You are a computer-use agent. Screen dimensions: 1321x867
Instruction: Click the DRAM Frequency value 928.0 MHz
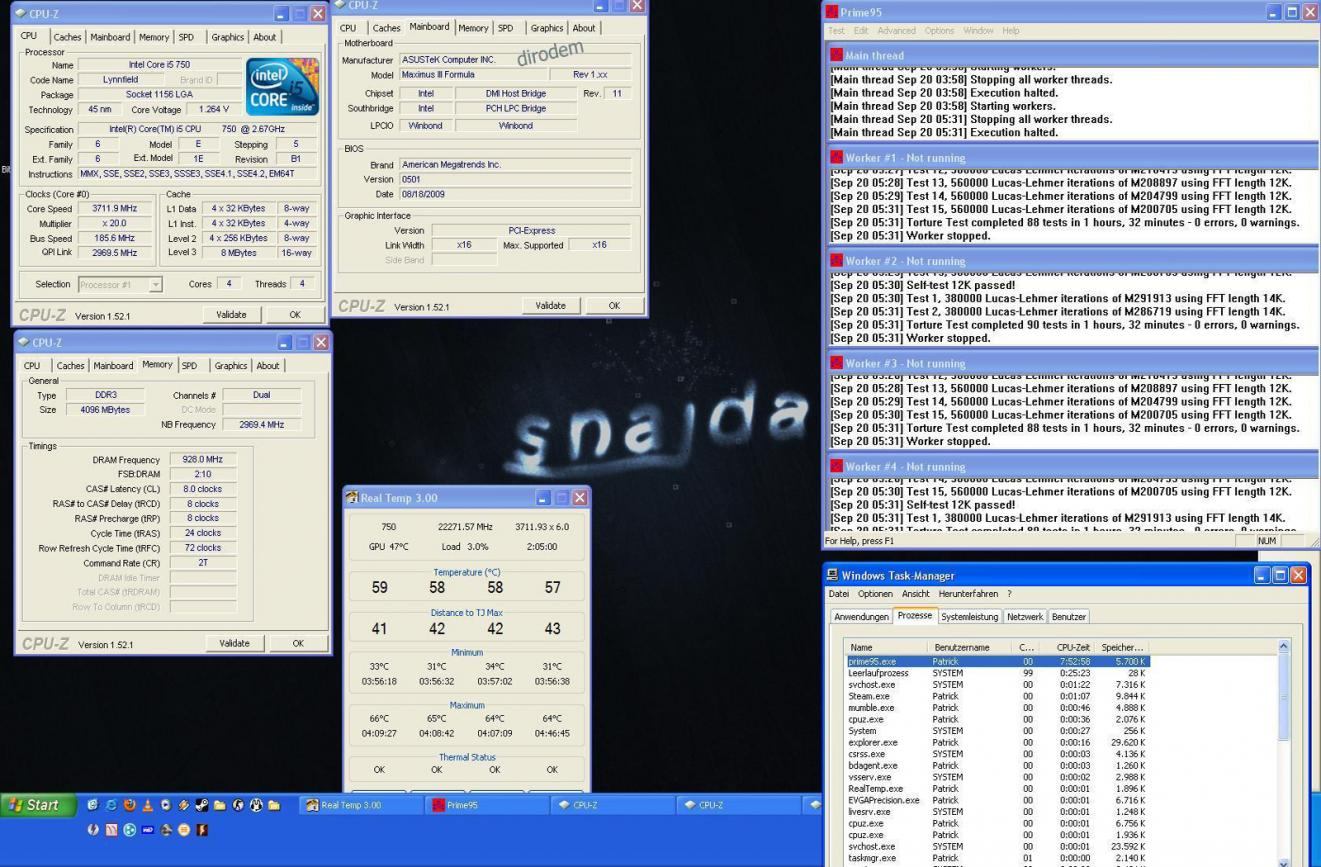click(x=203, y=460)
